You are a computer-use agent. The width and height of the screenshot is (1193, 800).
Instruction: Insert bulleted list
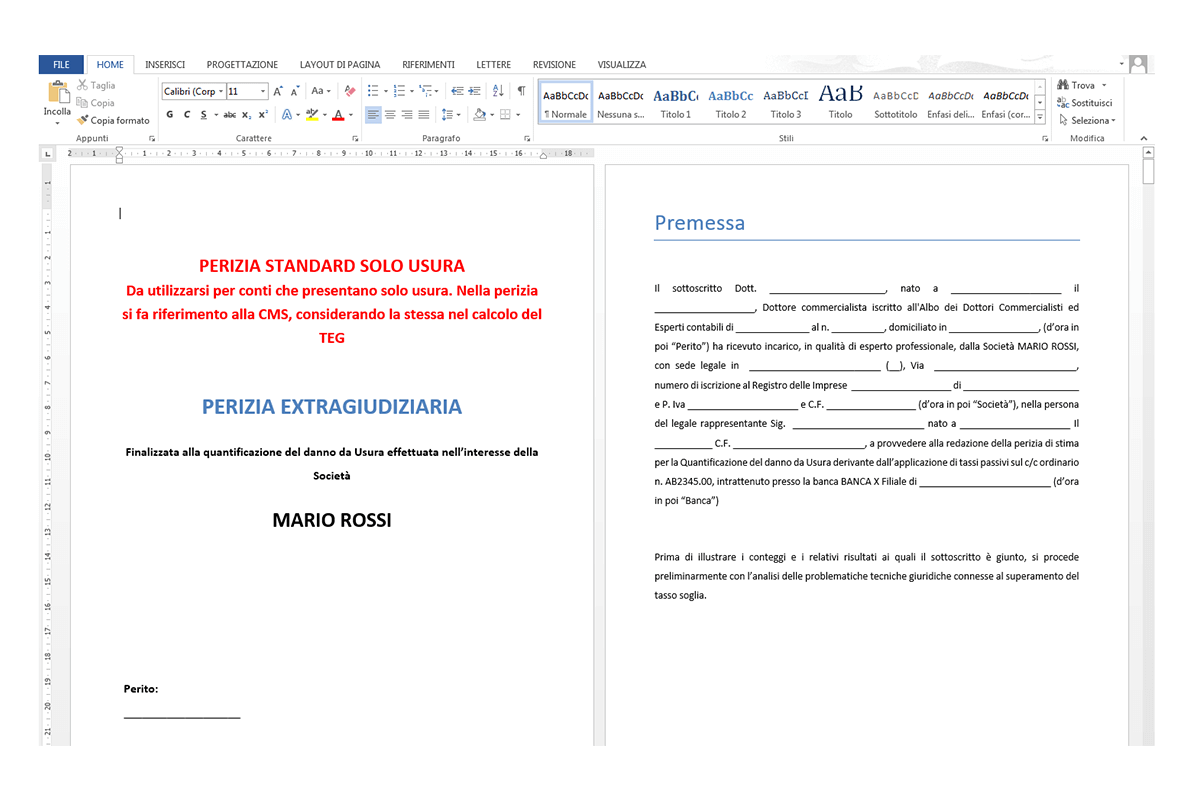[373, 91]
